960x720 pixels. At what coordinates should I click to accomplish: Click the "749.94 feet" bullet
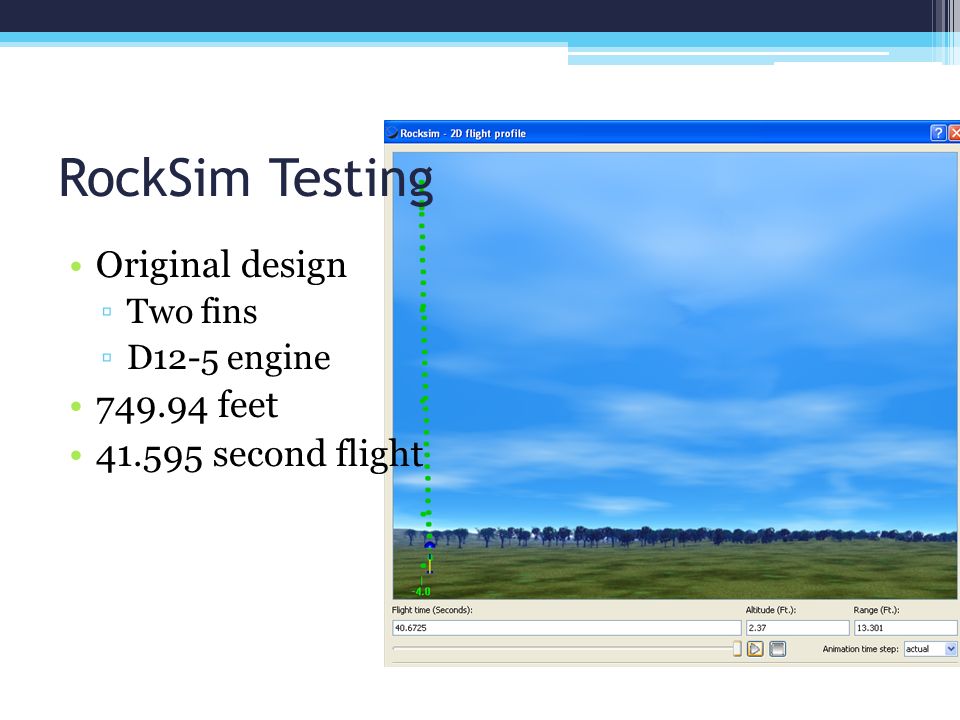tap(187, 407)
